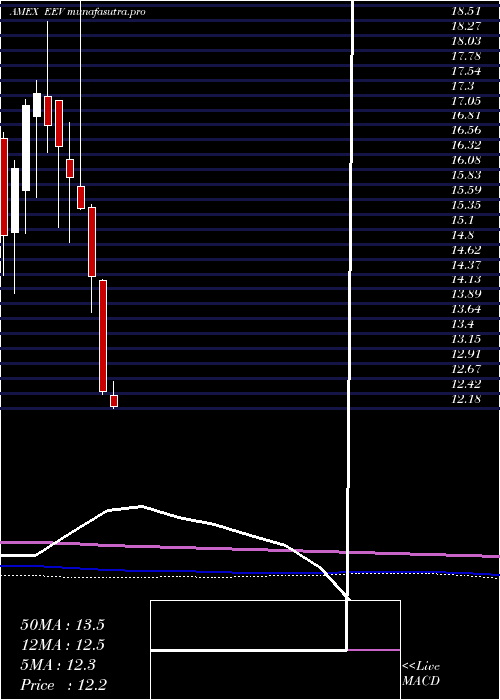The image size is (500, 700).
Task: Pick the 14.37 price level
Action: tap(466, 264)
